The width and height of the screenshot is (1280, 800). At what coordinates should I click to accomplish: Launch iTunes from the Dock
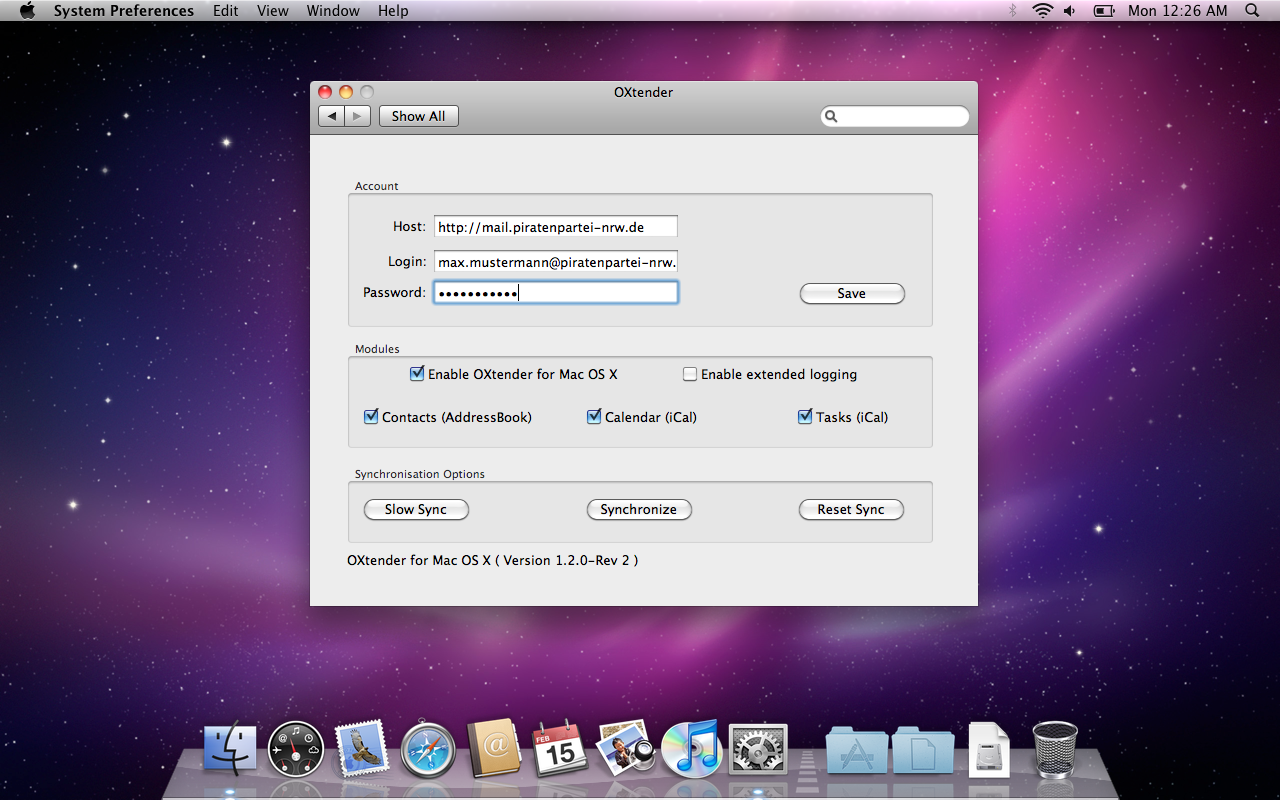[x=691, y=750]
